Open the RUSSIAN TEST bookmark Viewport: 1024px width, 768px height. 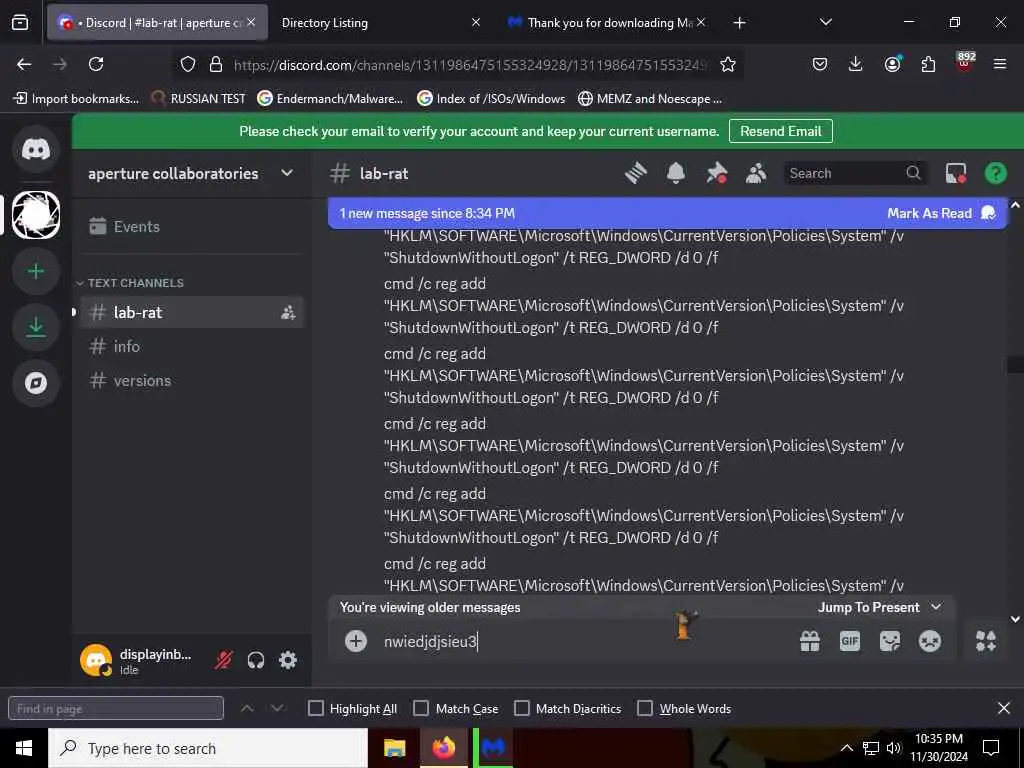199,99
